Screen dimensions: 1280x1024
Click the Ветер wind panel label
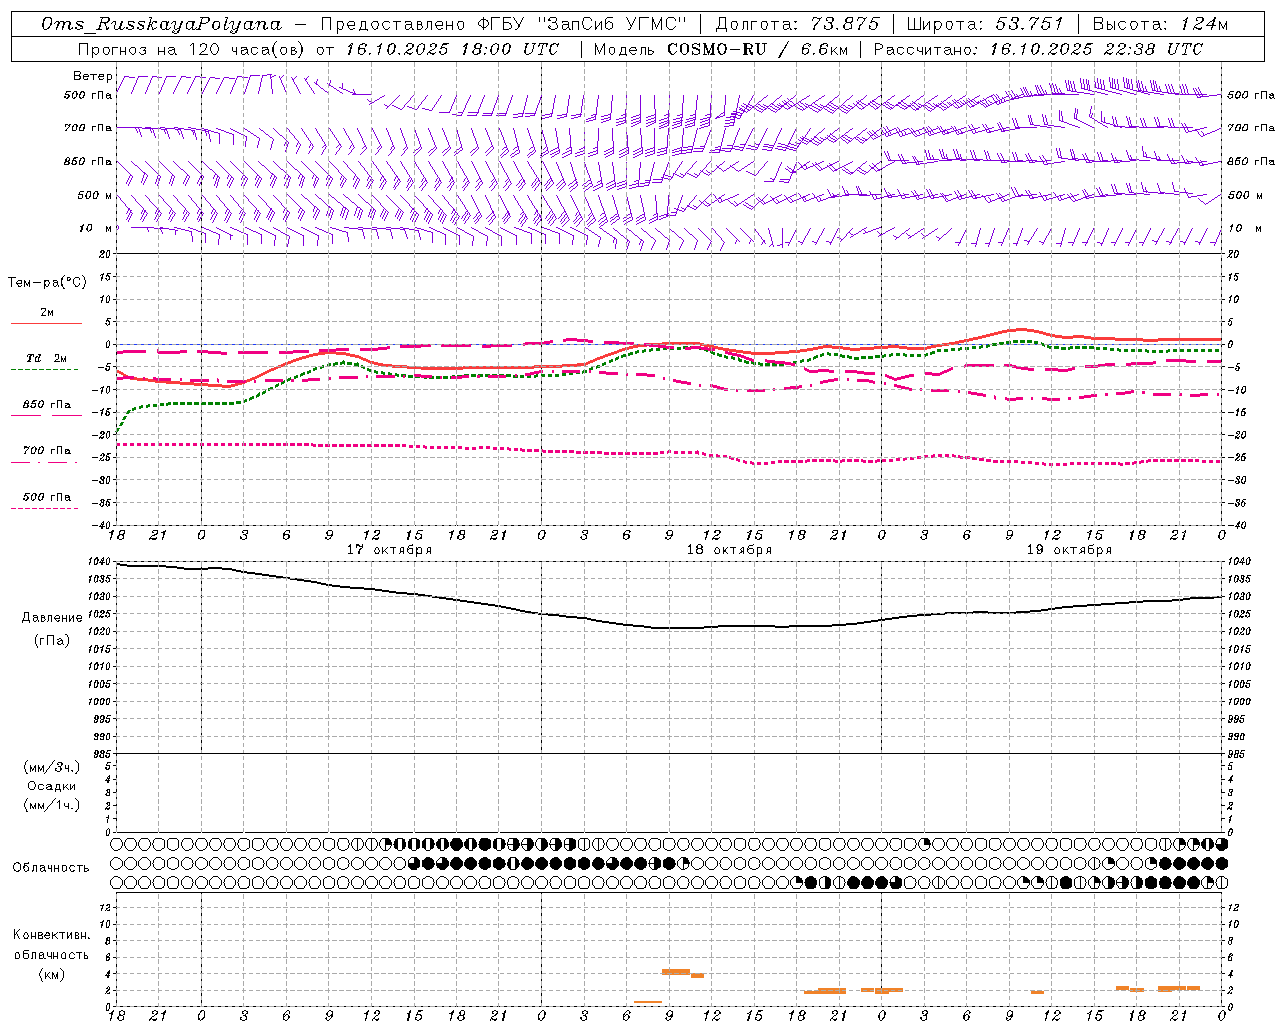coord(93,76)
